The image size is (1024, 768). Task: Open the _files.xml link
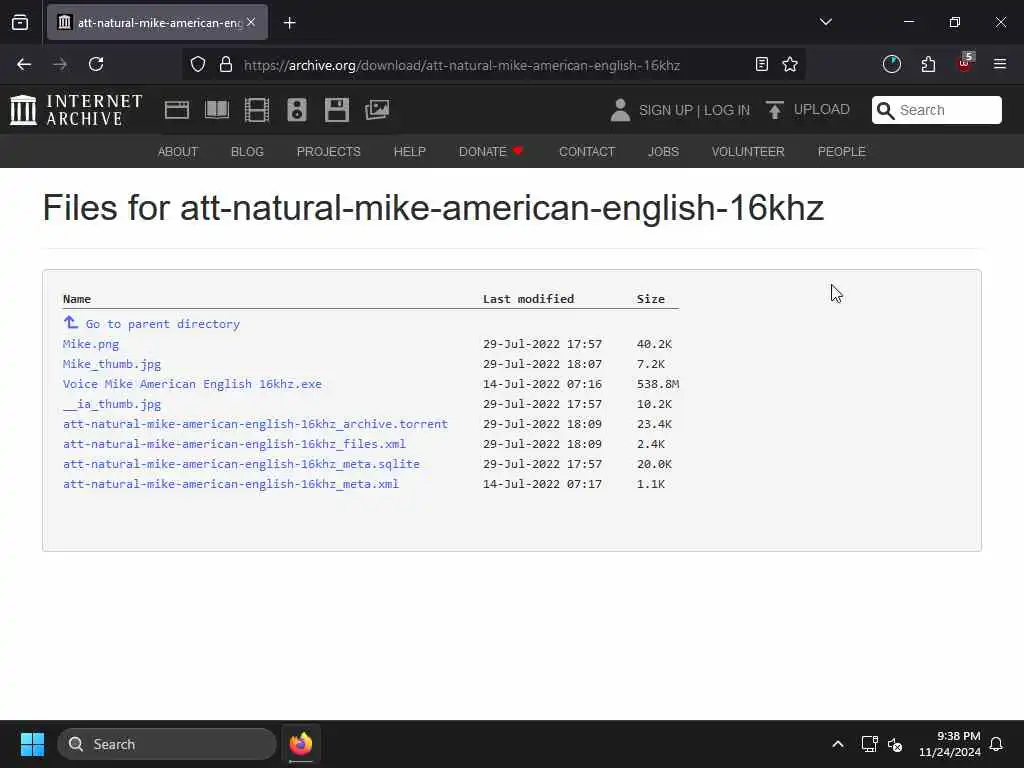[234, 444]
